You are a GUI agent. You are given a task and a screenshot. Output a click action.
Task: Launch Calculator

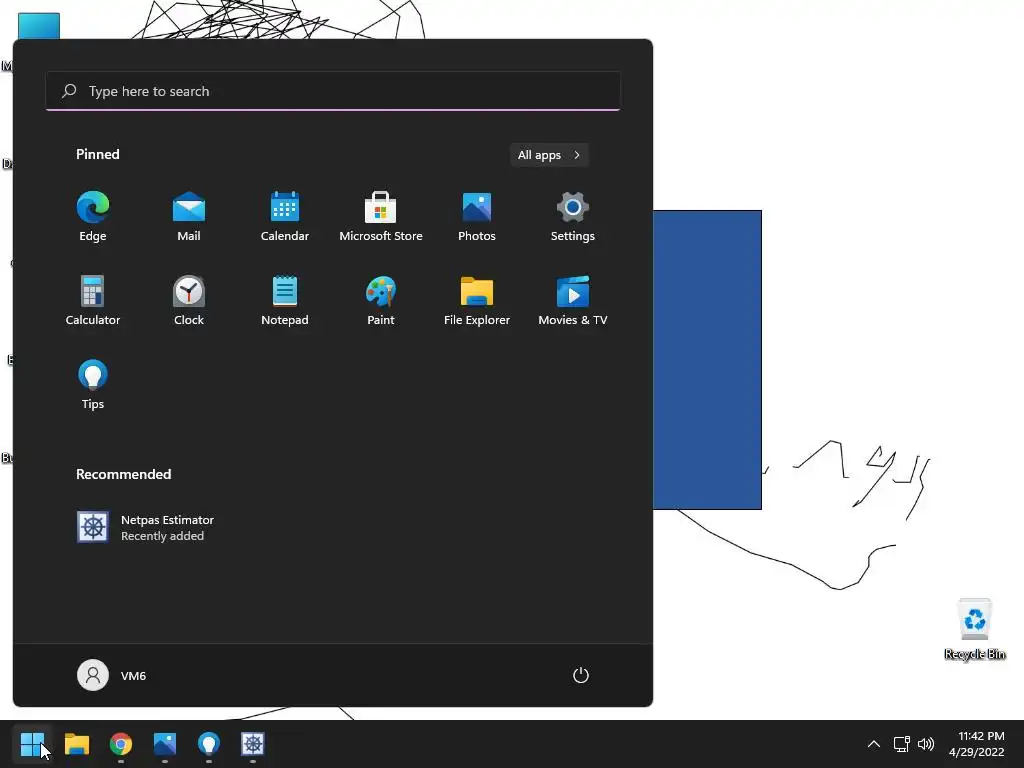pyautogui.click(x=93, y=300)
